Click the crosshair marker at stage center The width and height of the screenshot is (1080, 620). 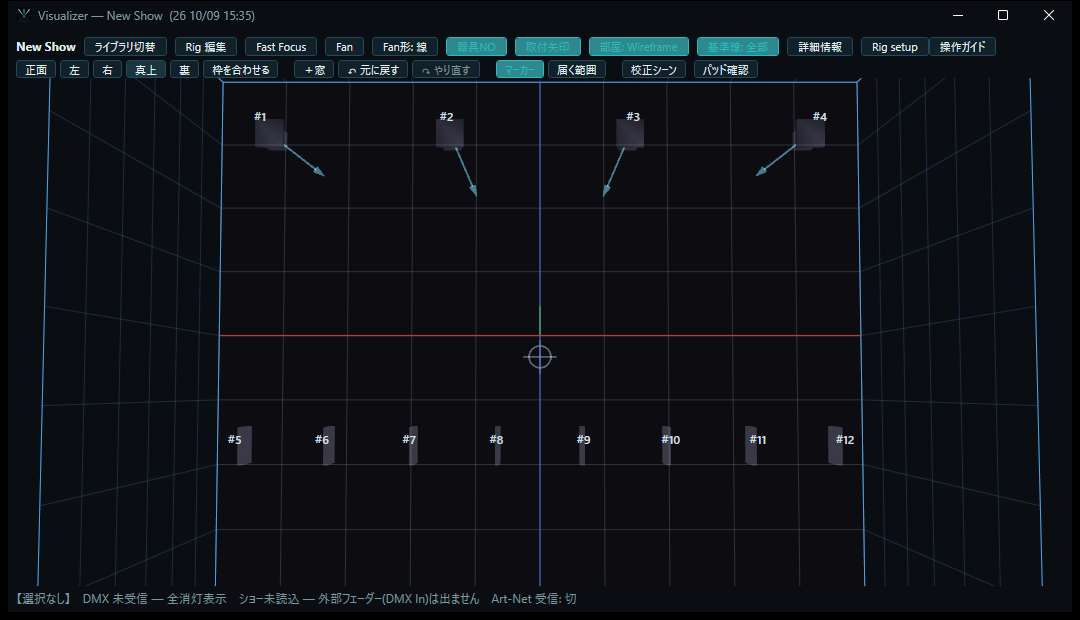tap(540, 357)
